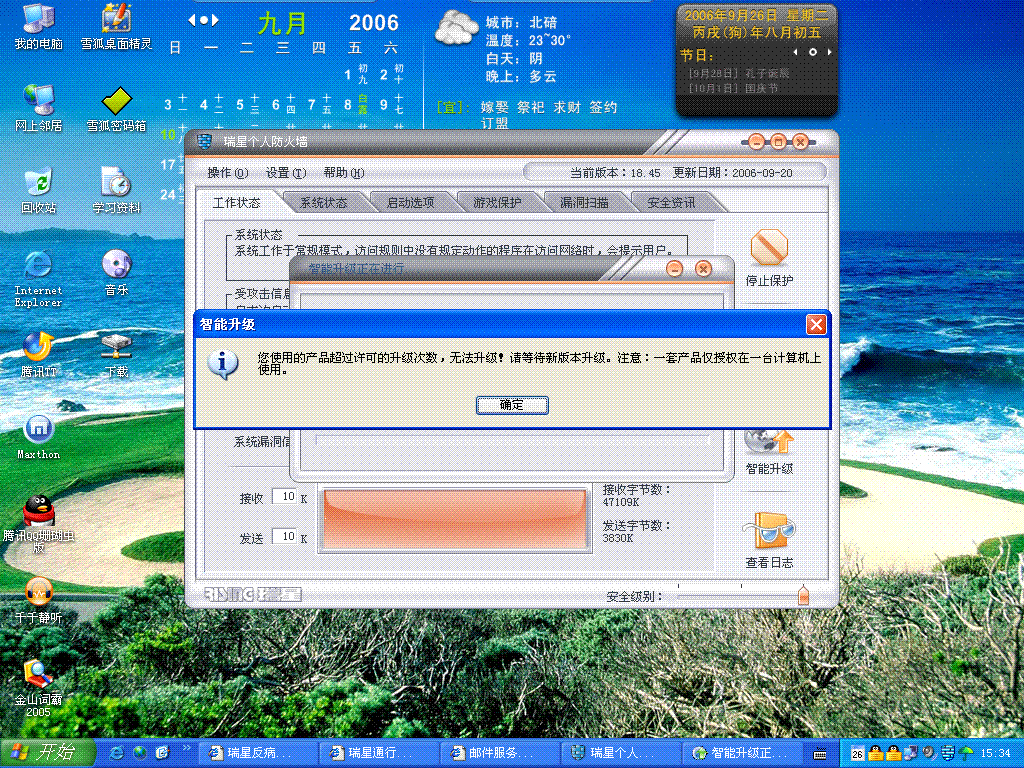Maximize the 瑞星个人防火墙 window
This screenshot has height=768, width=1024.
[x=778, y=141]
